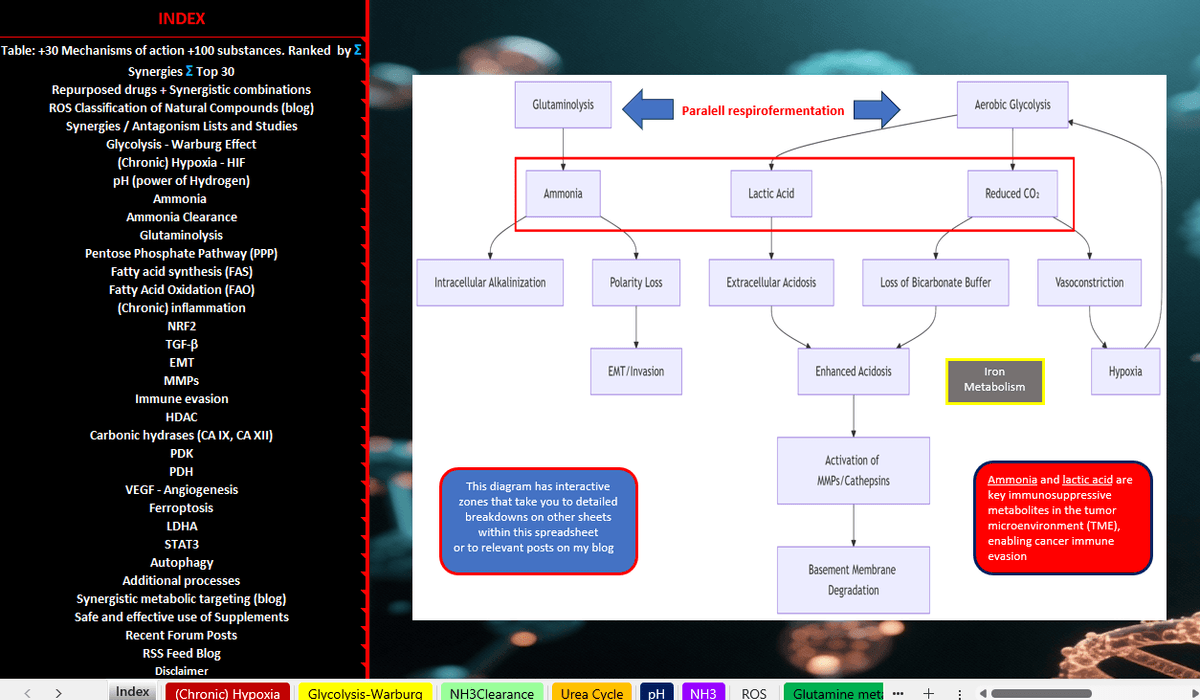Click the Hypoxia diagram node
Screen dimensions: 1200x700
[x=1125, y=371]
